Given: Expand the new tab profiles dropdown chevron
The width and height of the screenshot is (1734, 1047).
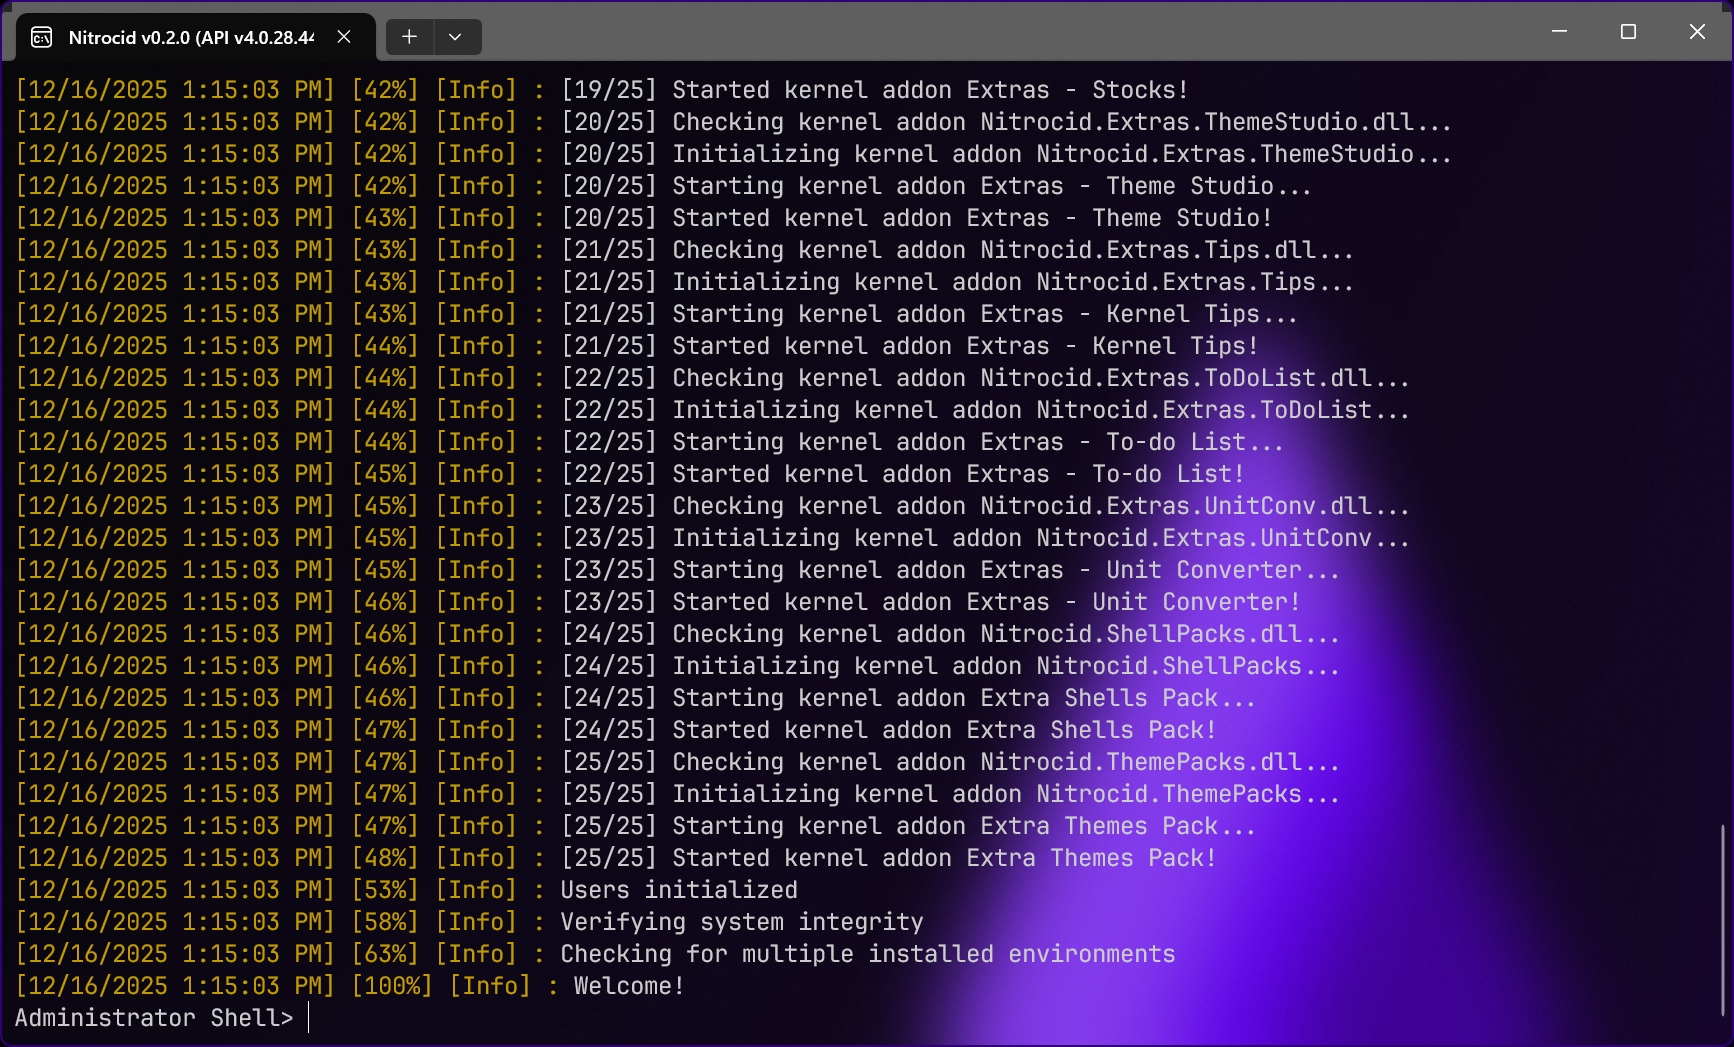Looking at the screenshot, I should (x=455, y=37).
